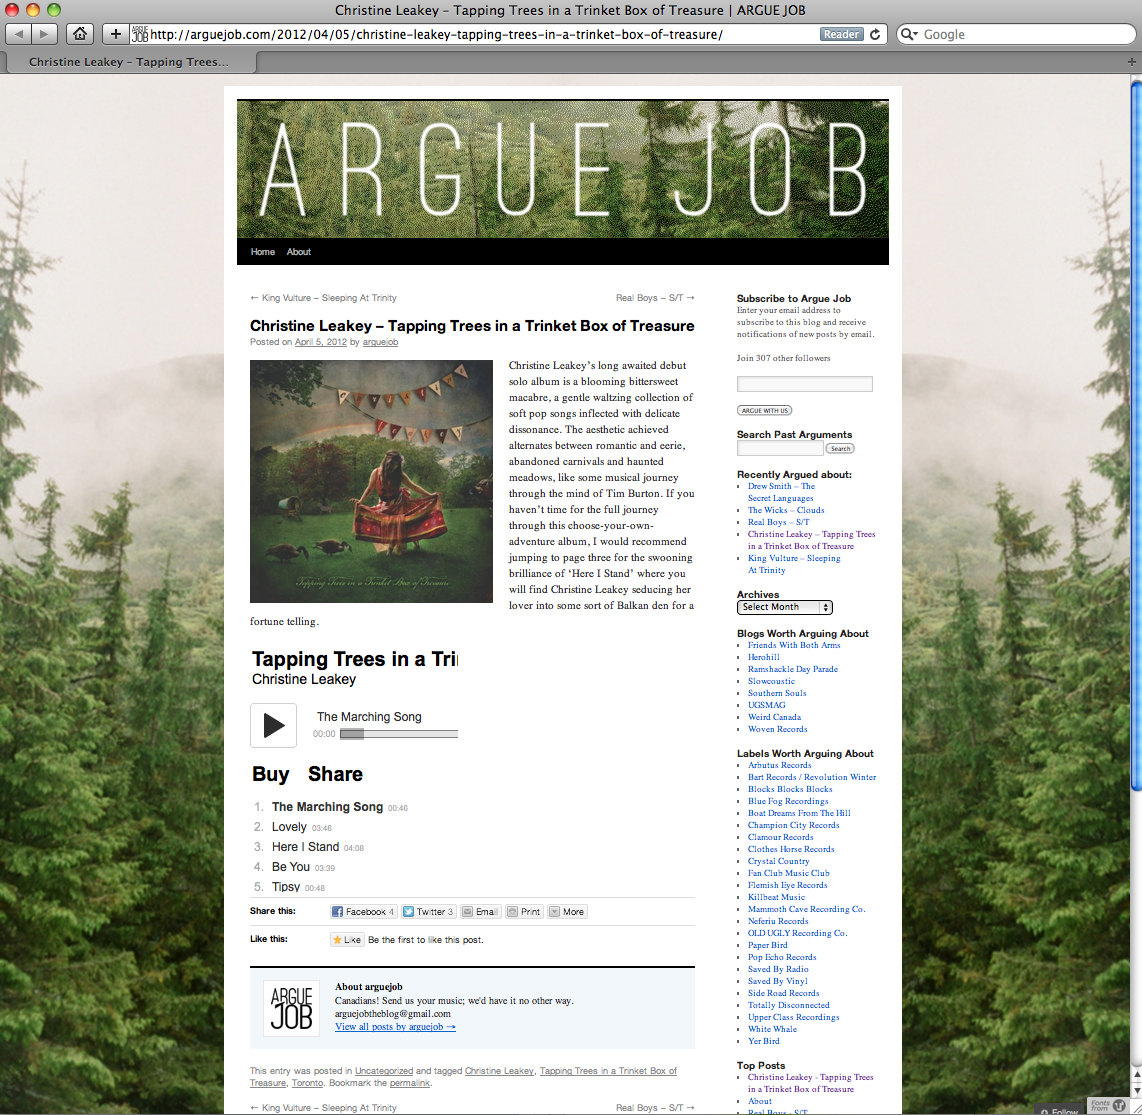Open The Wicks – Clouds post
Screen dimensions: 1142x1115
coord(786,510)
